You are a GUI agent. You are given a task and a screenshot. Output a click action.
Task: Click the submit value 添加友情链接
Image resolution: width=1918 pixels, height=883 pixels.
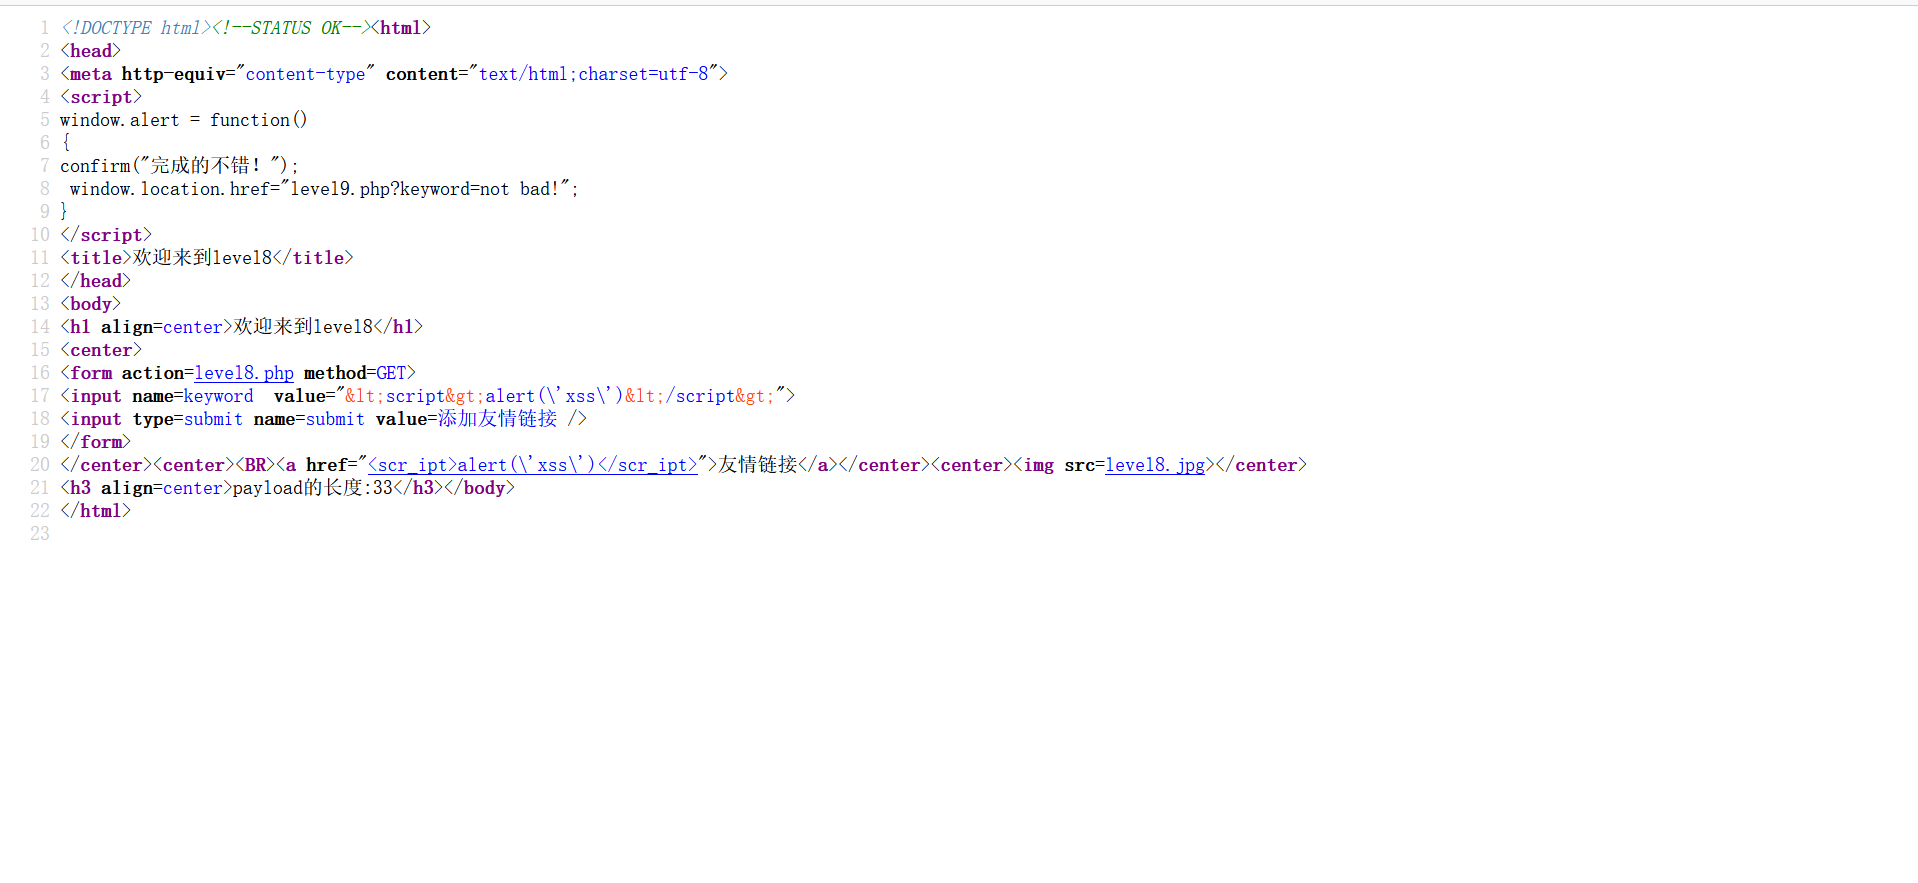(497, 419)
